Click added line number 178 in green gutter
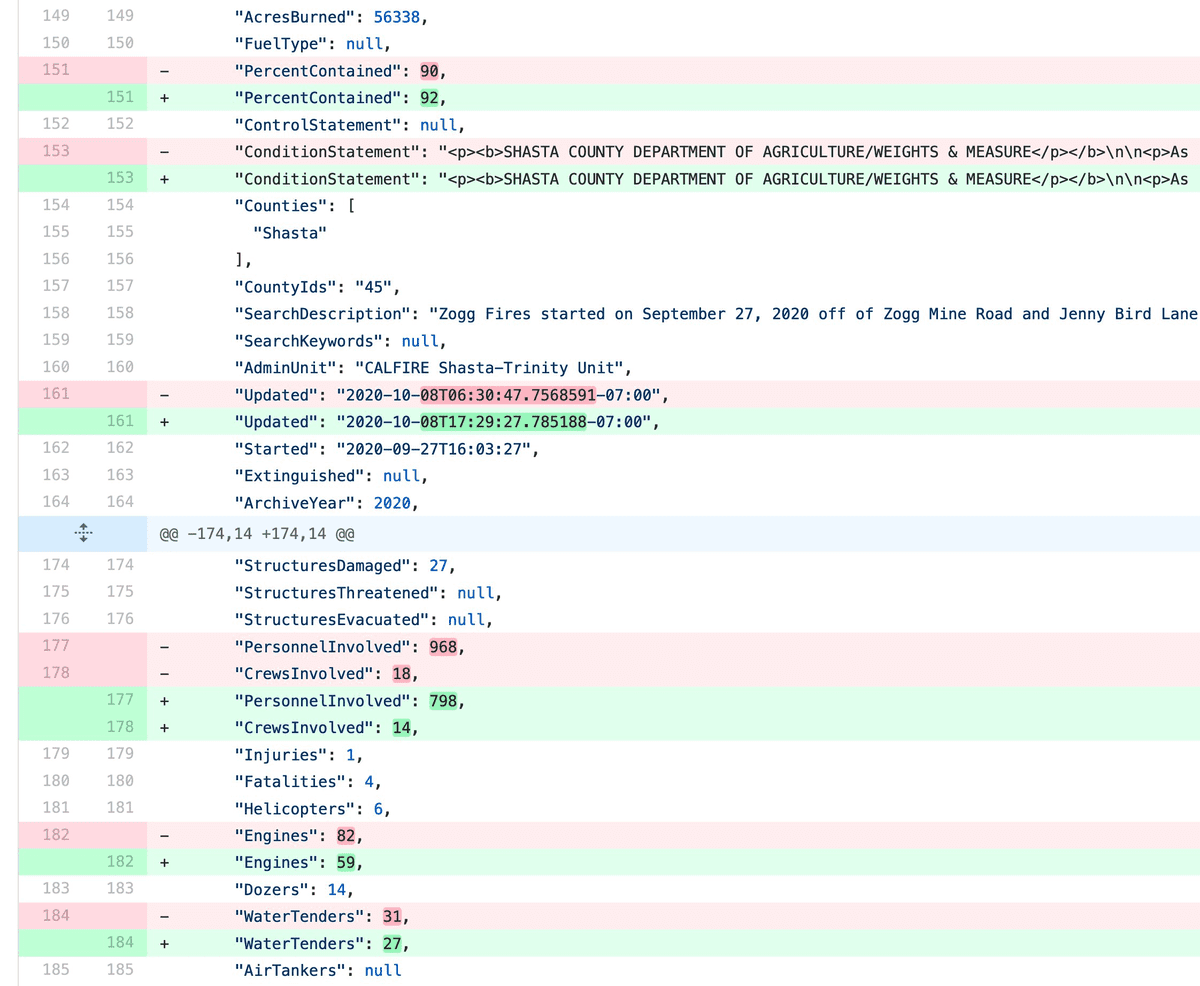1200x986 pixels. [120, 727]
